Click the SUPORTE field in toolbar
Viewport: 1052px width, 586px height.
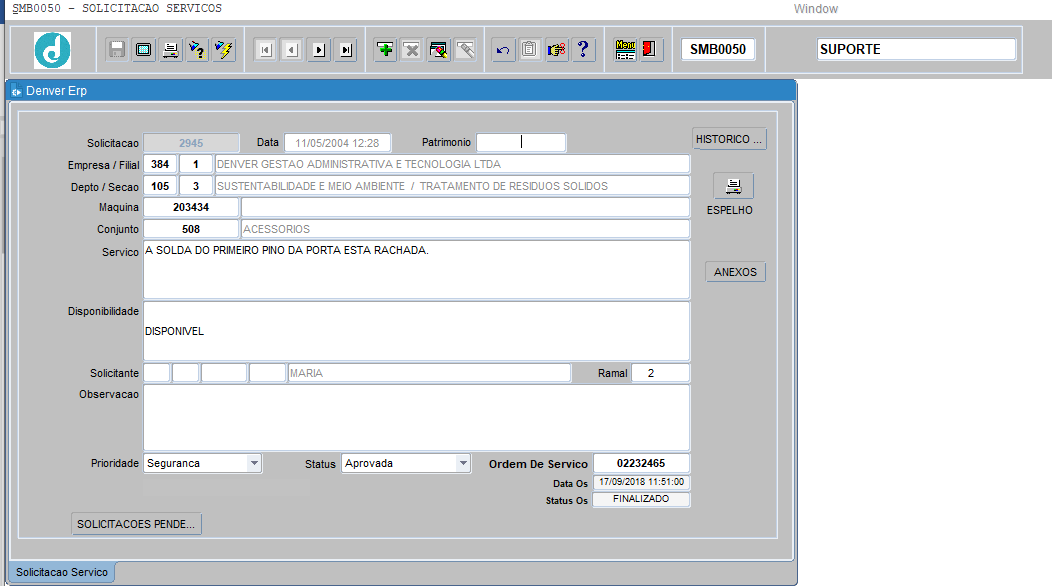click(916, 49)
